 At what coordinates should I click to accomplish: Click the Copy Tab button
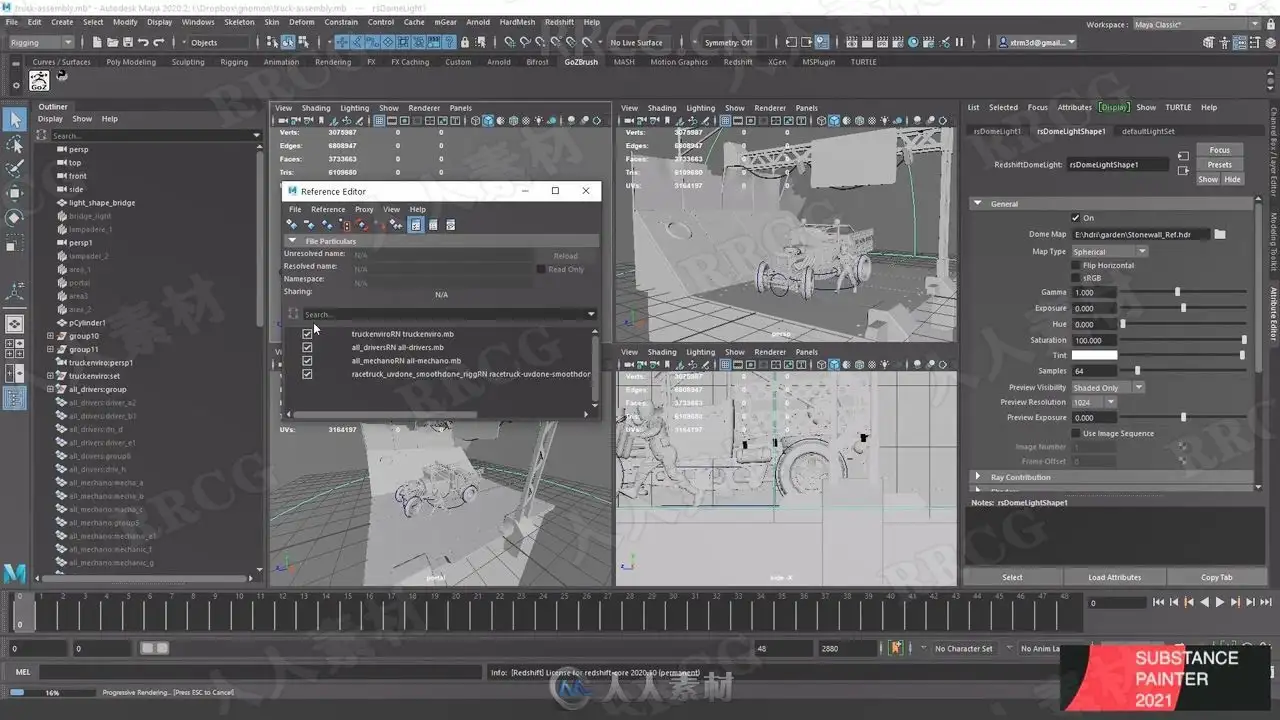pos(1216,577)
